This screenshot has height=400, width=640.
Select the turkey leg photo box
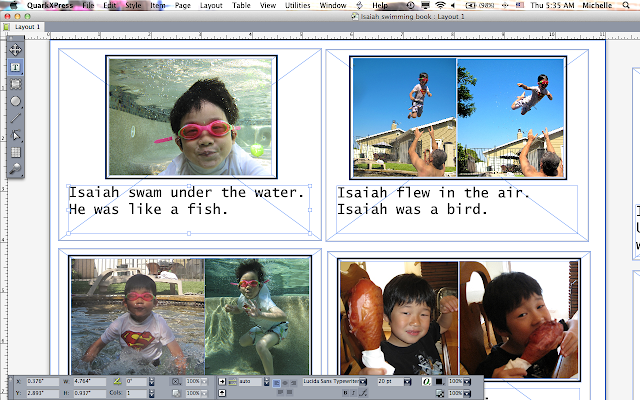click(x=459, y=319)
